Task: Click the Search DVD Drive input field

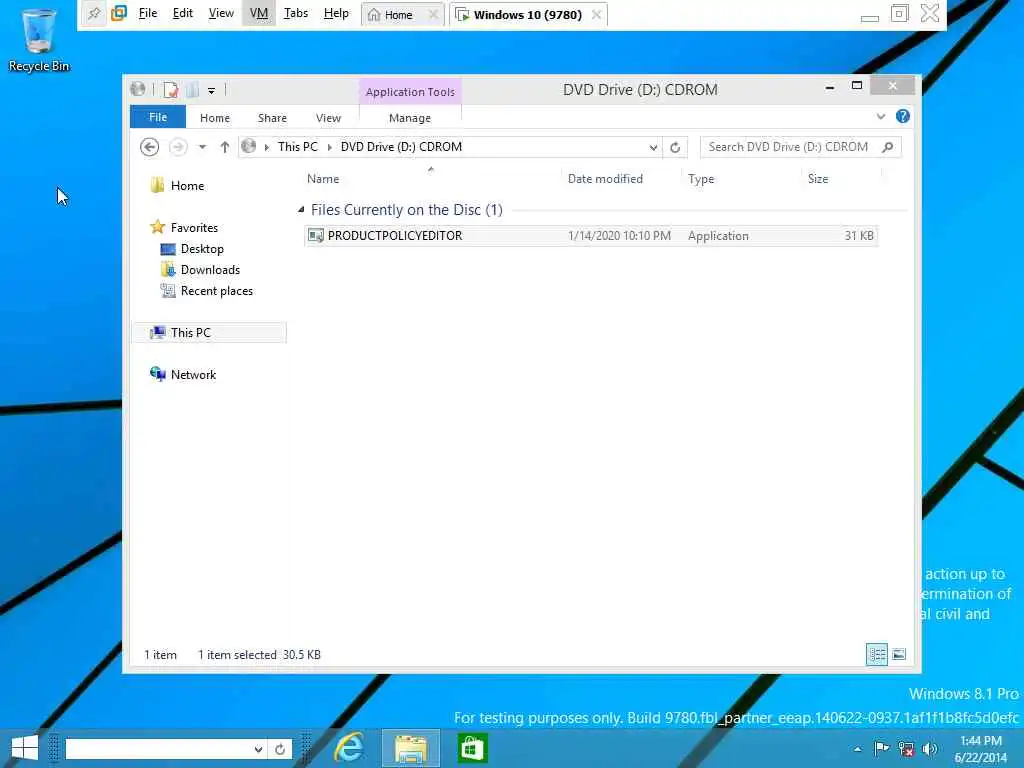Action: [x=789, y=147]
